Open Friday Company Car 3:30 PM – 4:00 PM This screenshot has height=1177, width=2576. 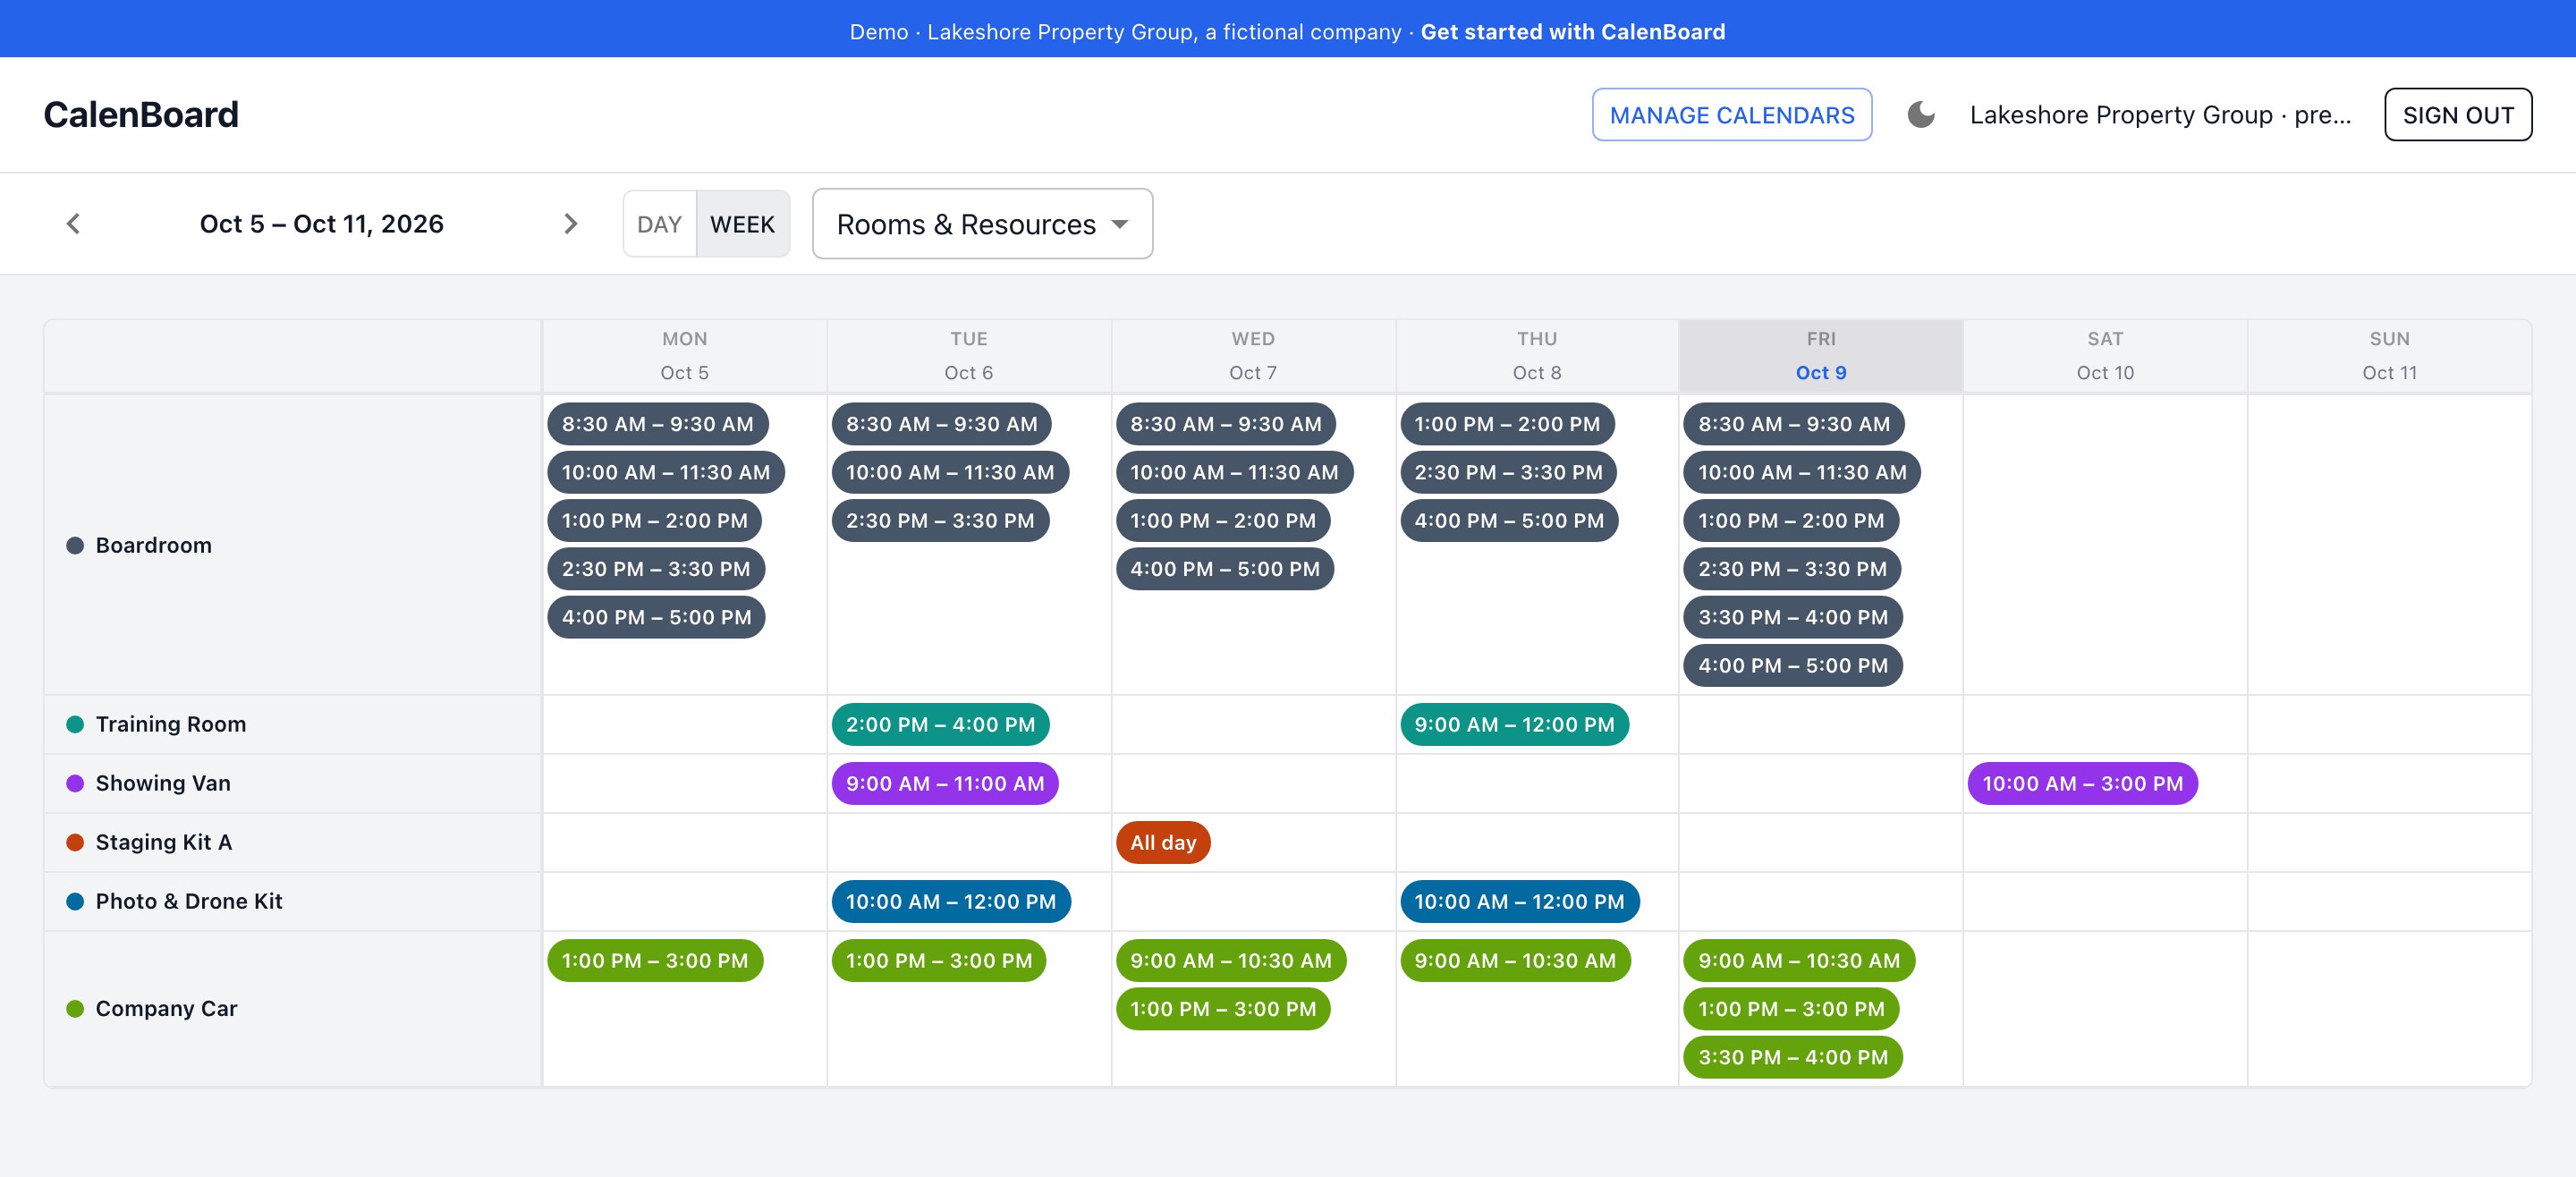tap(1793, 1057)
